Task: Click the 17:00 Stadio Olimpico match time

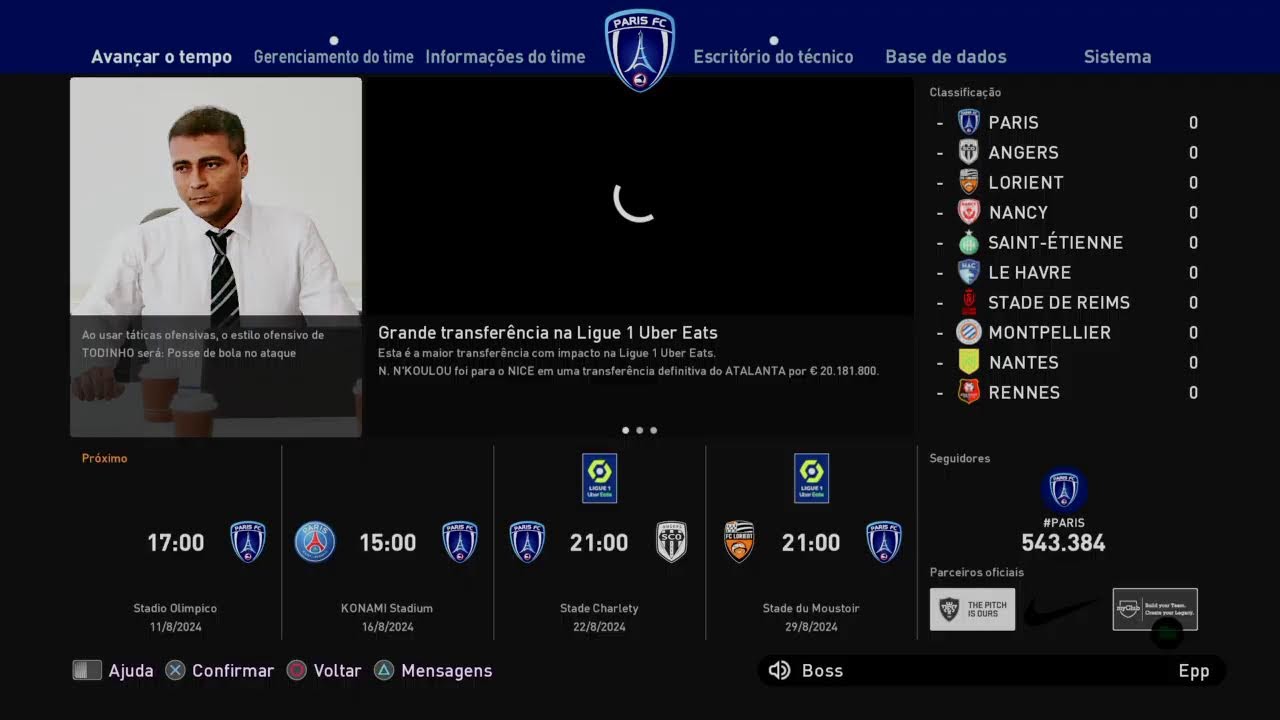Action: [x=176, y=543]
